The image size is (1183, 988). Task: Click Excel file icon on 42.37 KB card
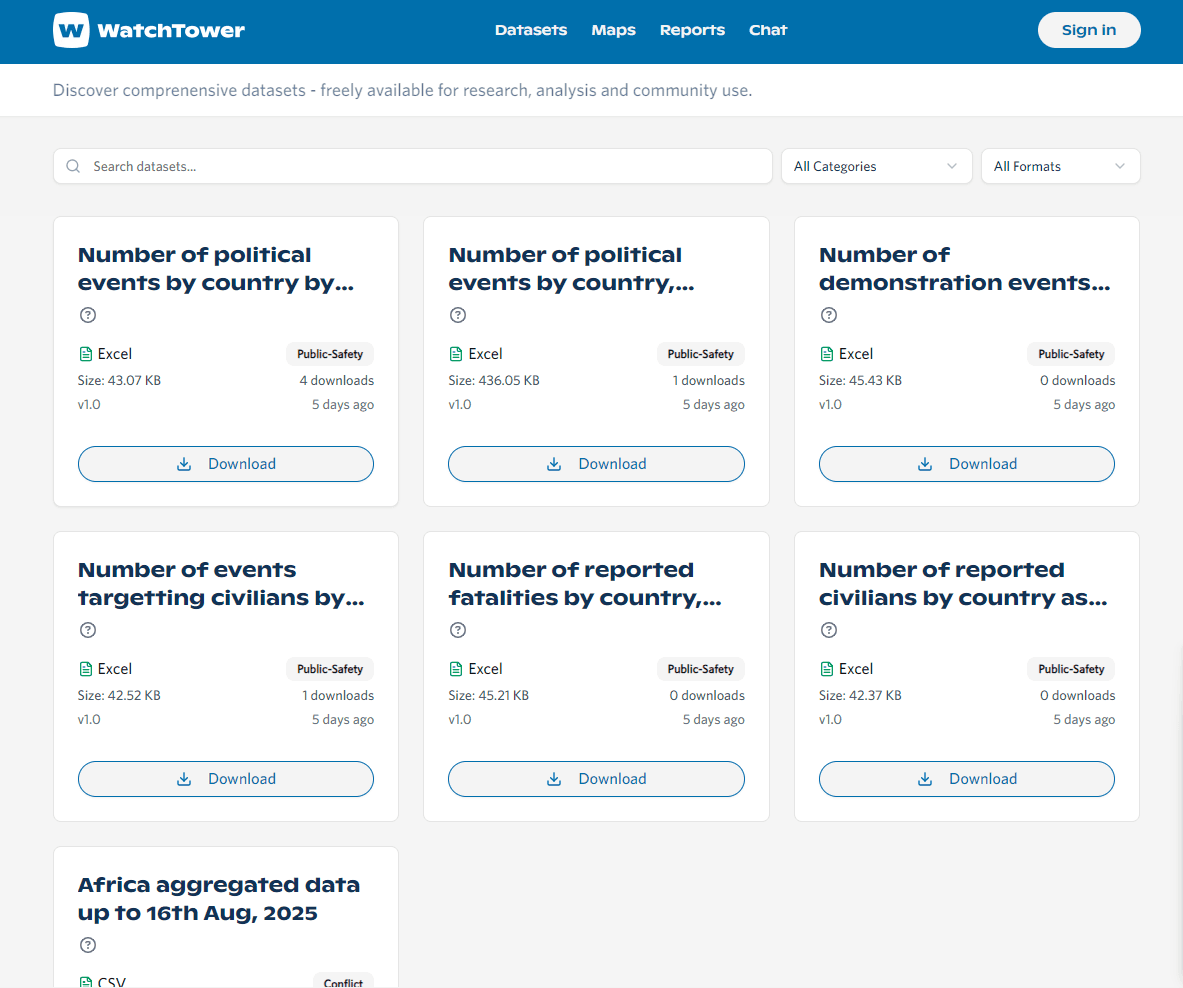(827, 669)
